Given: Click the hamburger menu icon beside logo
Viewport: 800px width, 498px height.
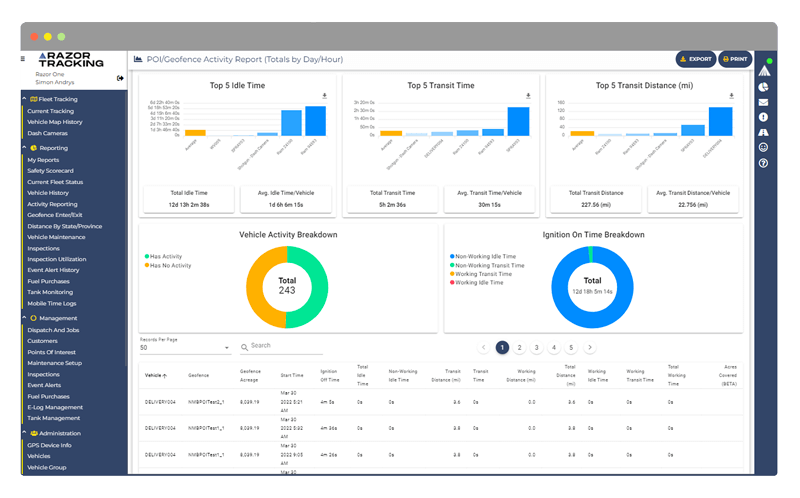Looking at the screenshot, I should (23, 59).
